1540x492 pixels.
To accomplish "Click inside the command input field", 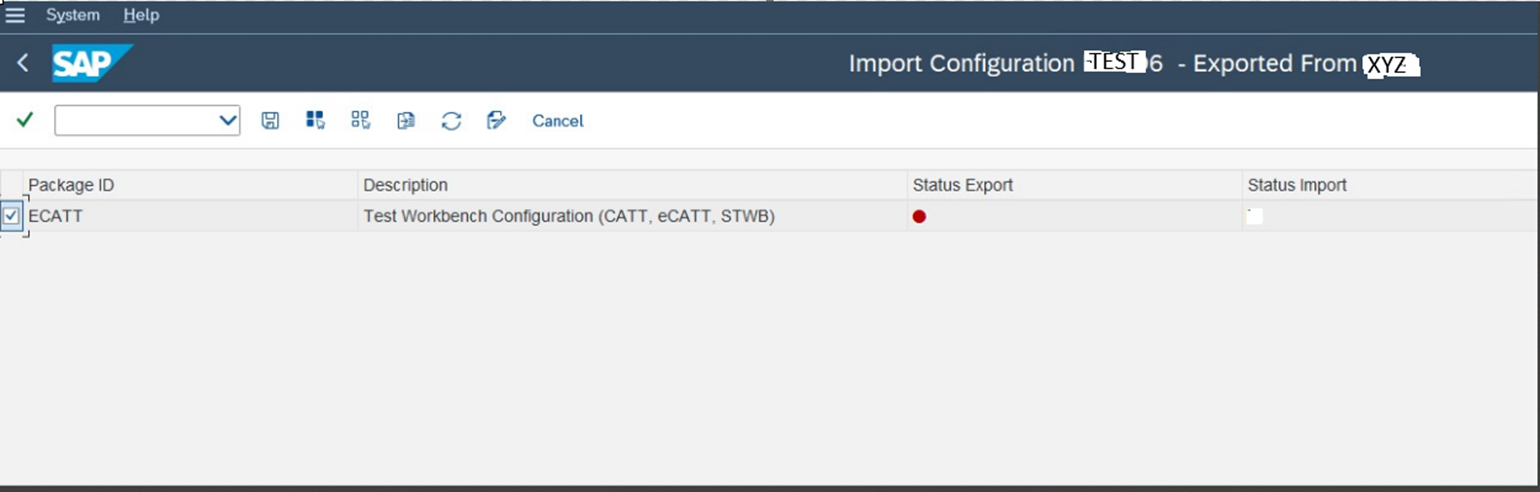I will coord(135,120).
